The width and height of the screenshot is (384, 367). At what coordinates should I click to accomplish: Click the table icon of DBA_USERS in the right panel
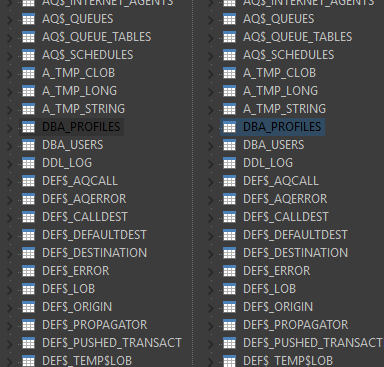(229, 145)
